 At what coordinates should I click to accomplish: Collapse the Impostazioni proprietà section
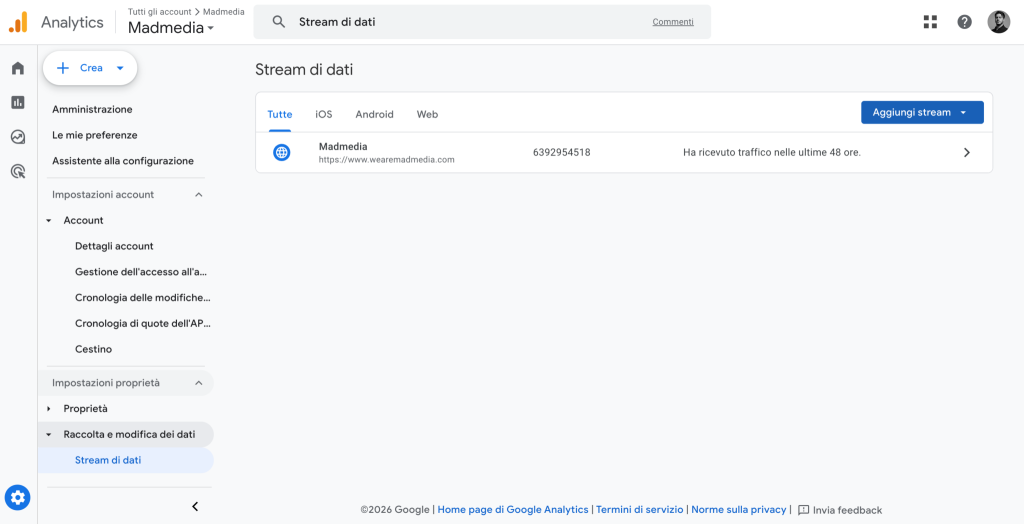coord(199,383)
